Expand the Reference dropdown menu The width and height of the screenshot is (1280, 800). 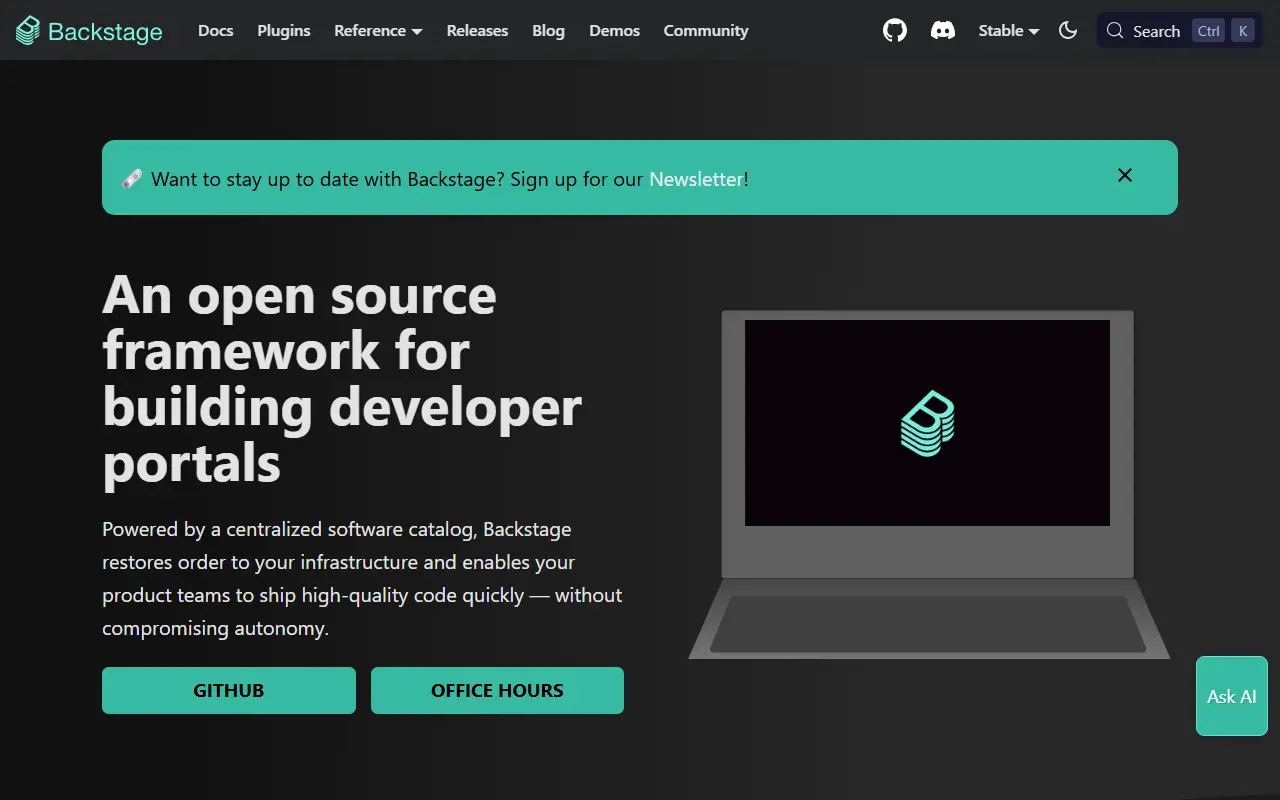pyautogui.click(x=378, y=31)
